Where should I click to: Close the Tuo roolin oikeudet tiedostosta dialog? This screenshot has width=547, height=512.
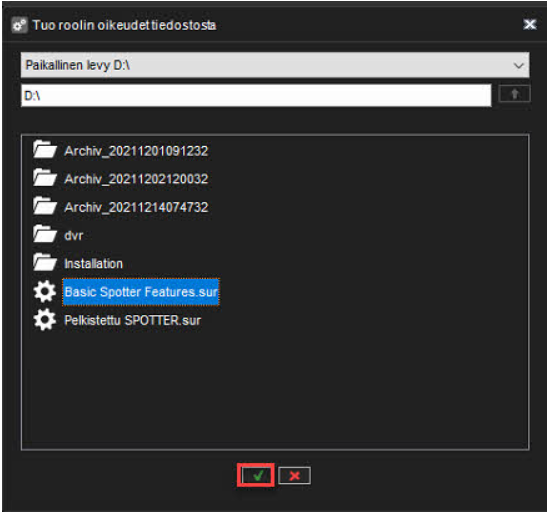pyautogui.click(x=530, y=24)
